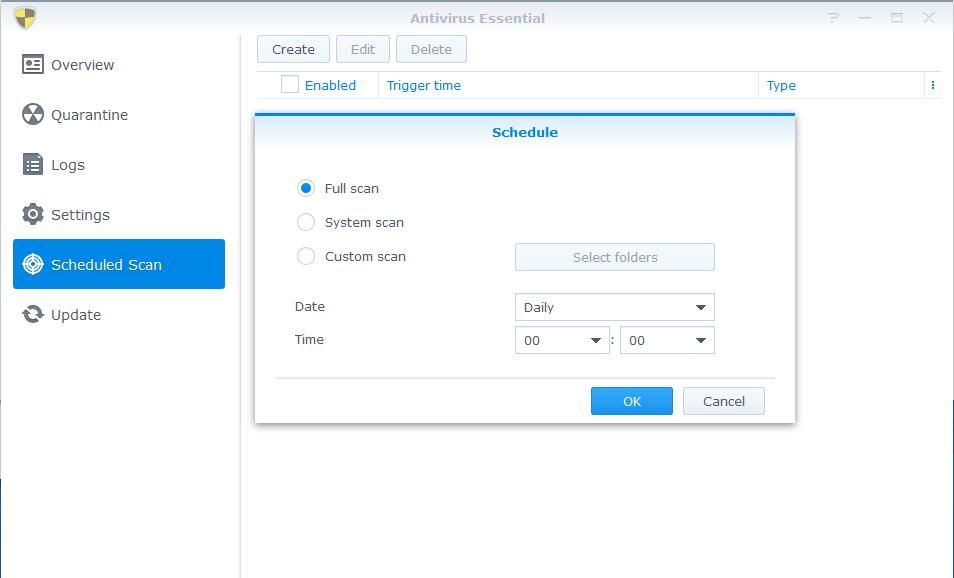This screenshot has width=954, height=578.
Task: Minimize the Antivirus Essential window
Action: pyautogui.click(x=865, y=18)
